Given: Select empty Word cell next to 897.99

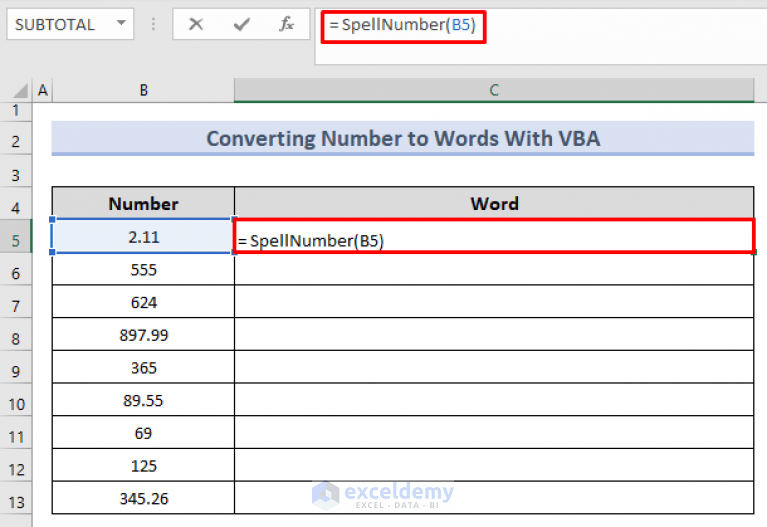Looking at the screenshot, I should [x=494, y=335].
